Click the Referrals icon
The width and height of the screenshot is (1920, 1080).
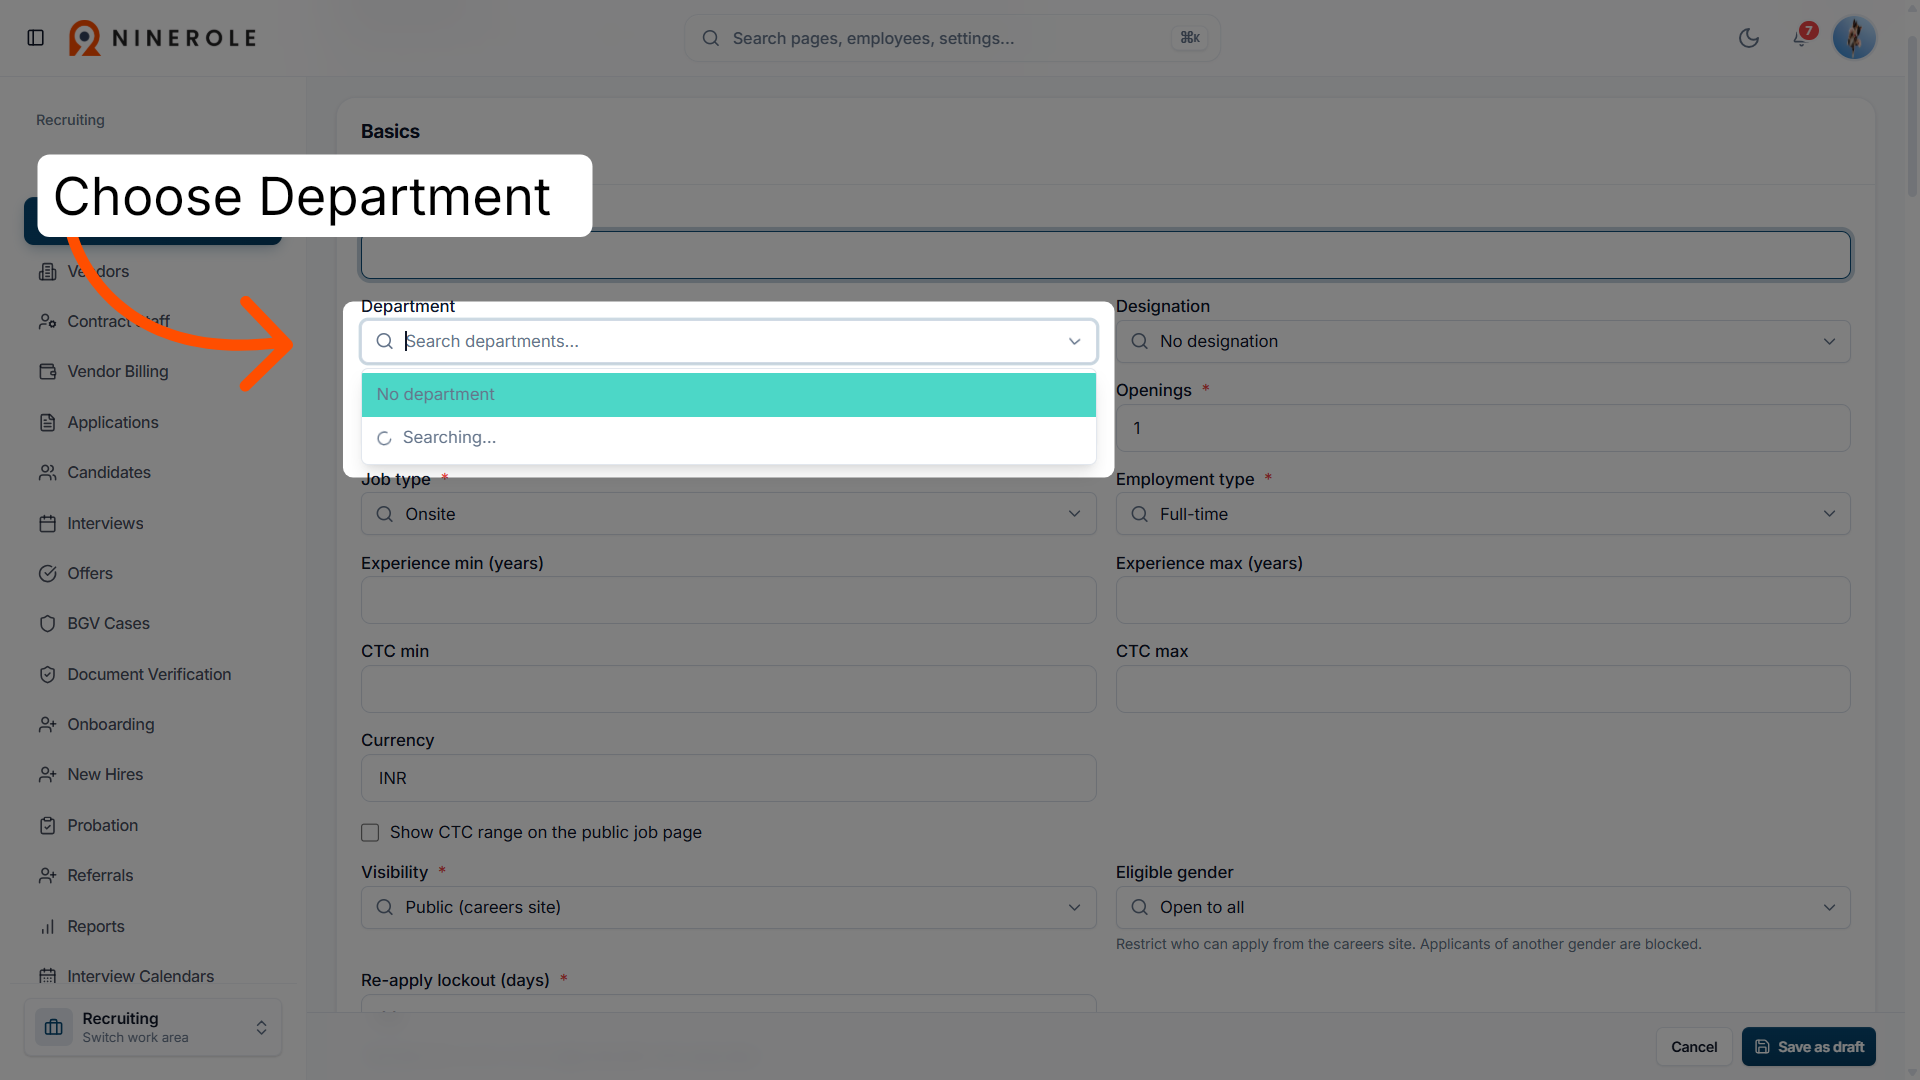coord(47,875)
